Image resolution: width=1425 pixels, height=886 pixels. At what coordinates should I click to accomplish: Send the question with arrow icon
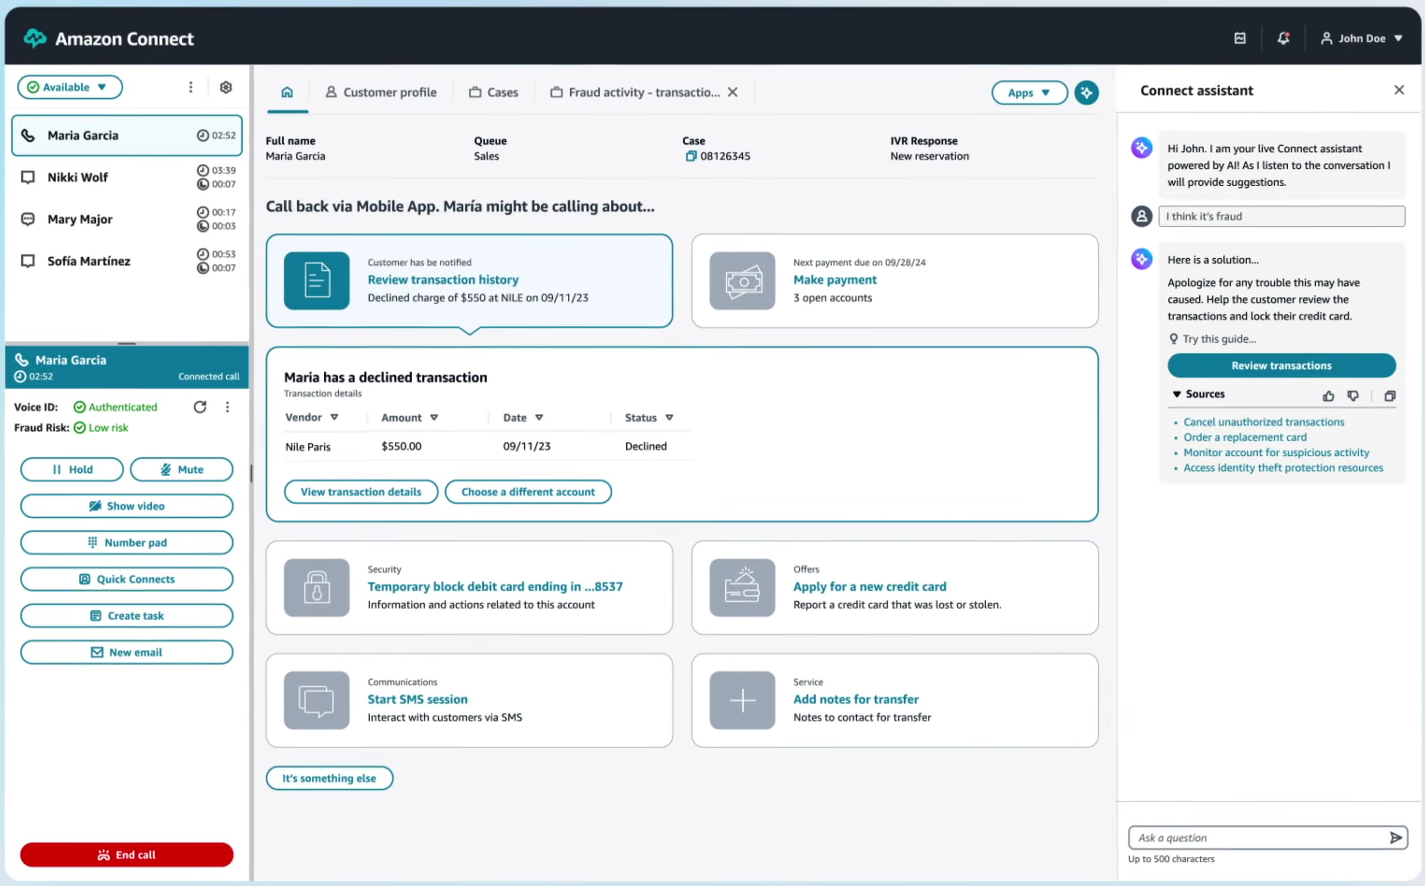tap(1396, 838)
